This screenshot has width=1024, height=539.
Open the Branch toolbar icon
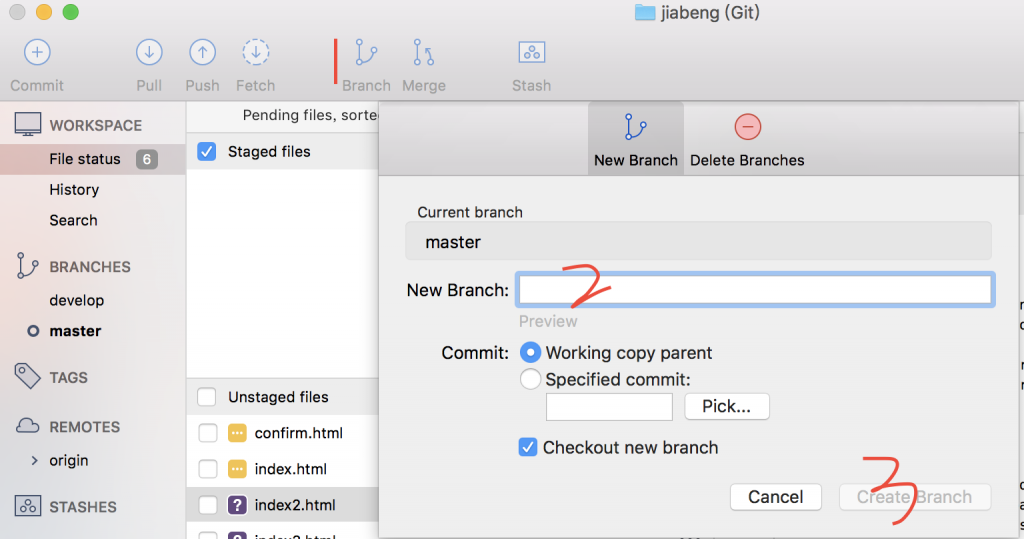[366, 52]
